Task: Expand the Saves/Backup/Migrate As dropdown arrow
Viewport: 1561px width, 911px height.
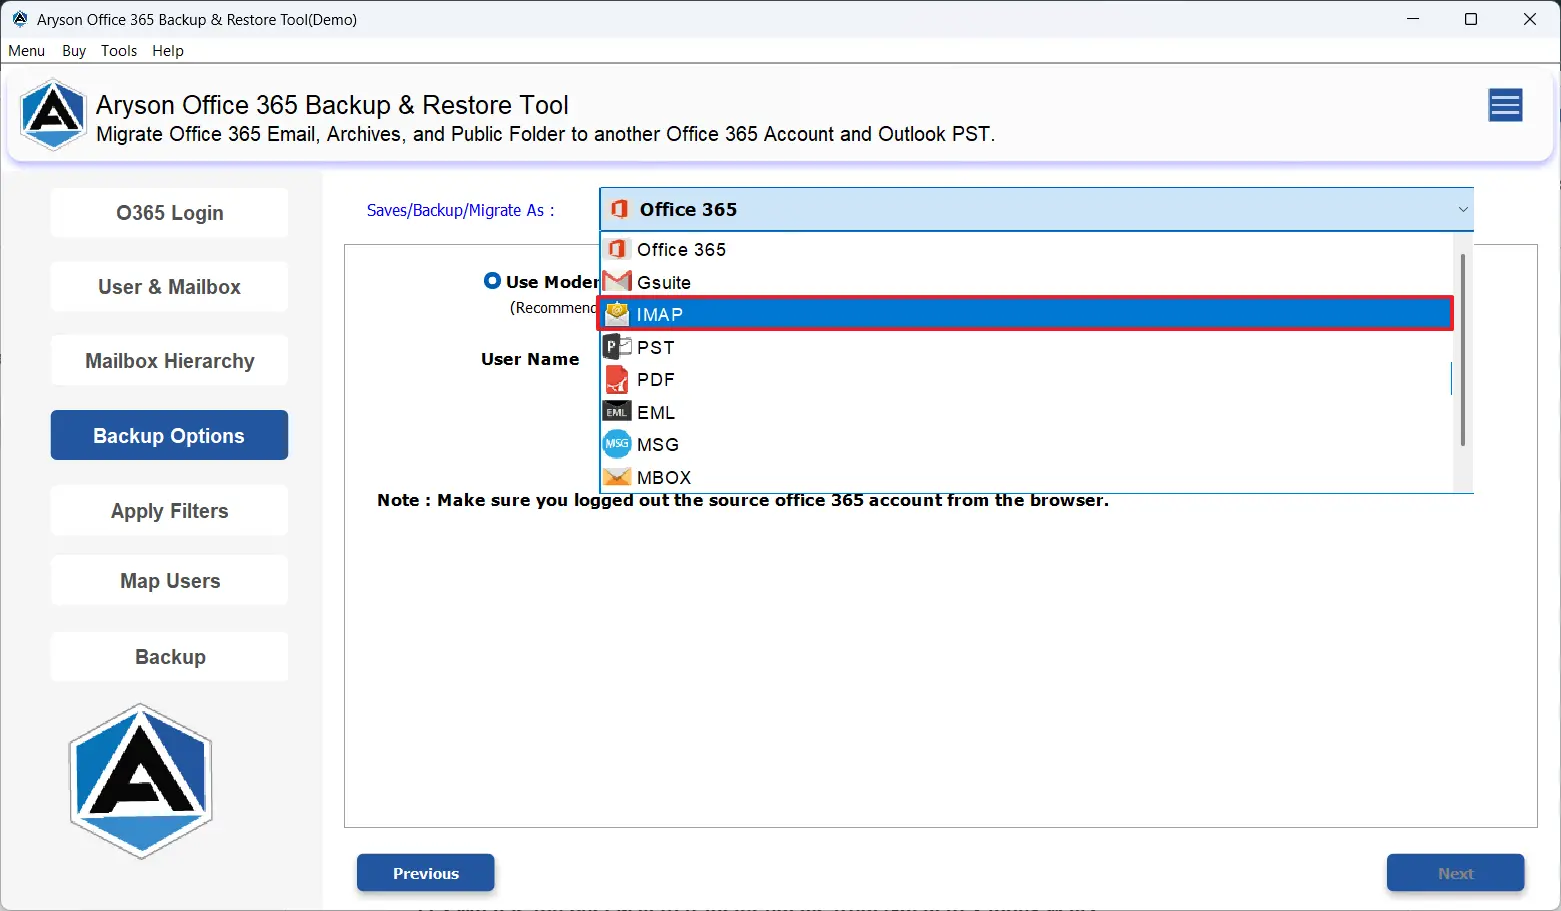Action: coord(1462,209)
